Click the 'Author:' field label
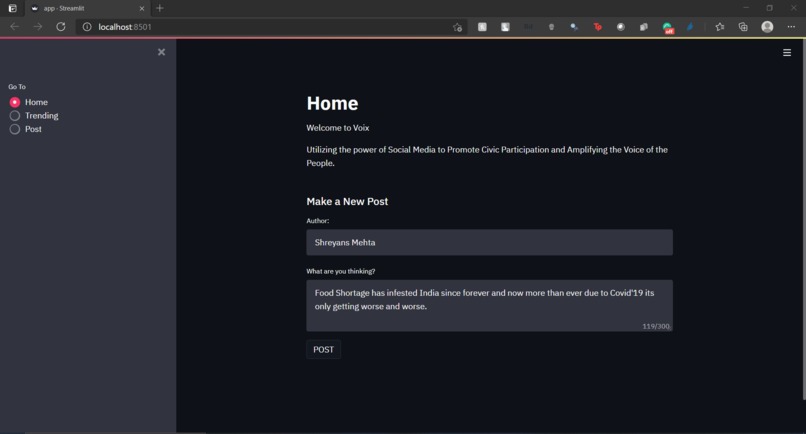 (x=318, y=221)
